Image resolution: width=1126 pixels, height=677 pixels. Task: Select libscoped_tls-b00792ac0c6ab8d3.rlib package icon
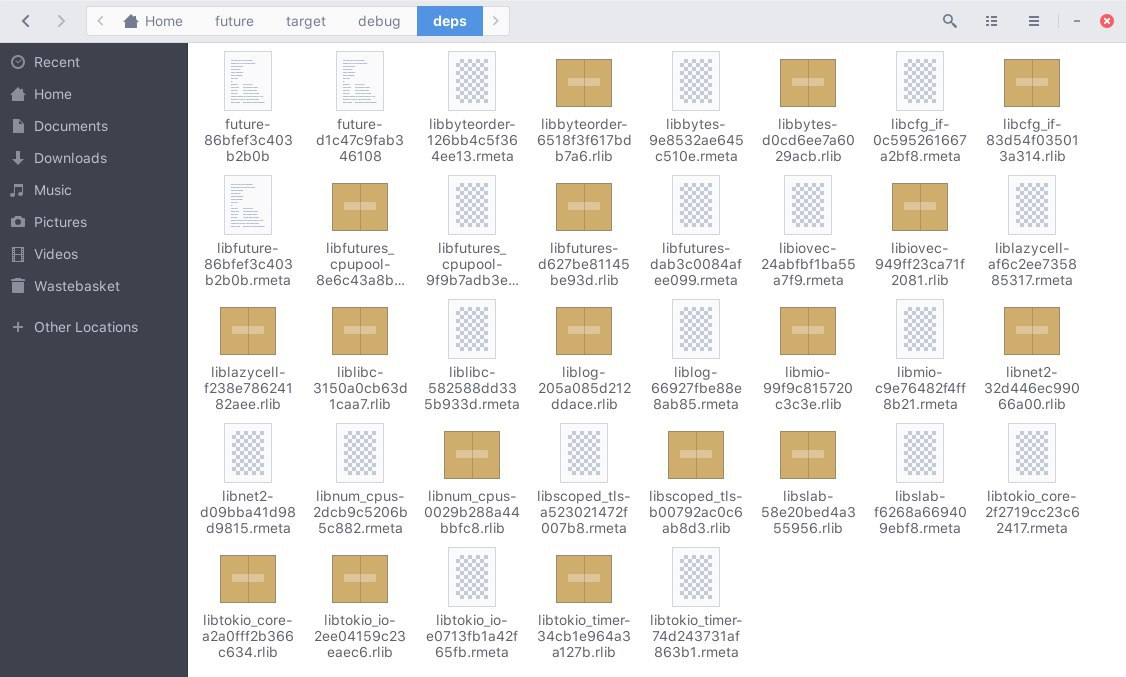coord(696,455)
